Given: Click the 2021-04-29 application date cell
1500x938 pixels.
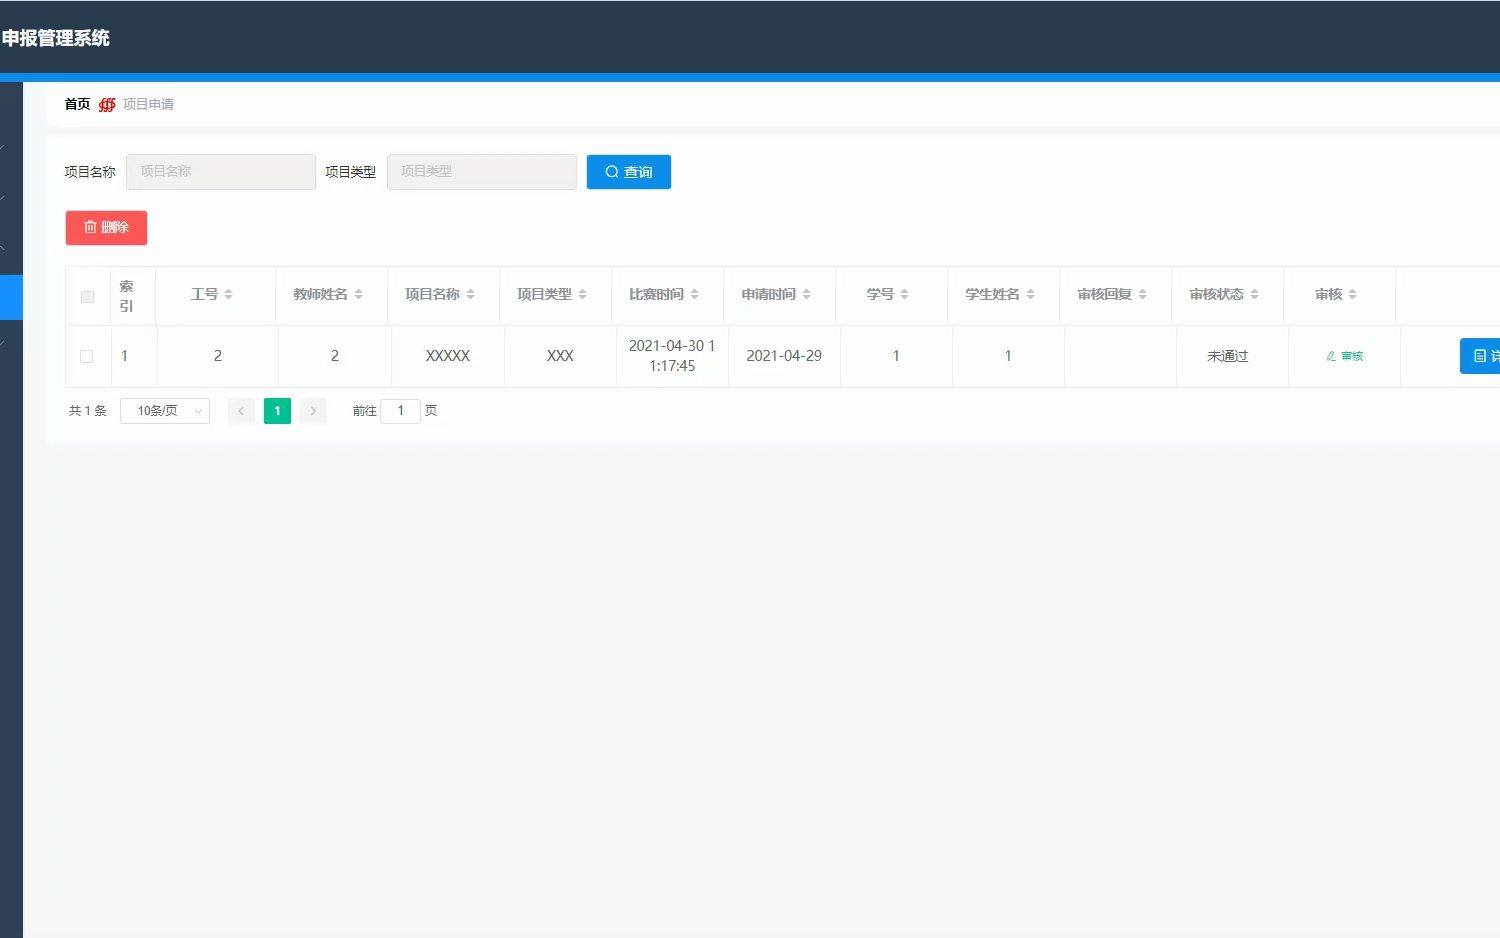Looking at the screenshot, I should pos(784,356).
